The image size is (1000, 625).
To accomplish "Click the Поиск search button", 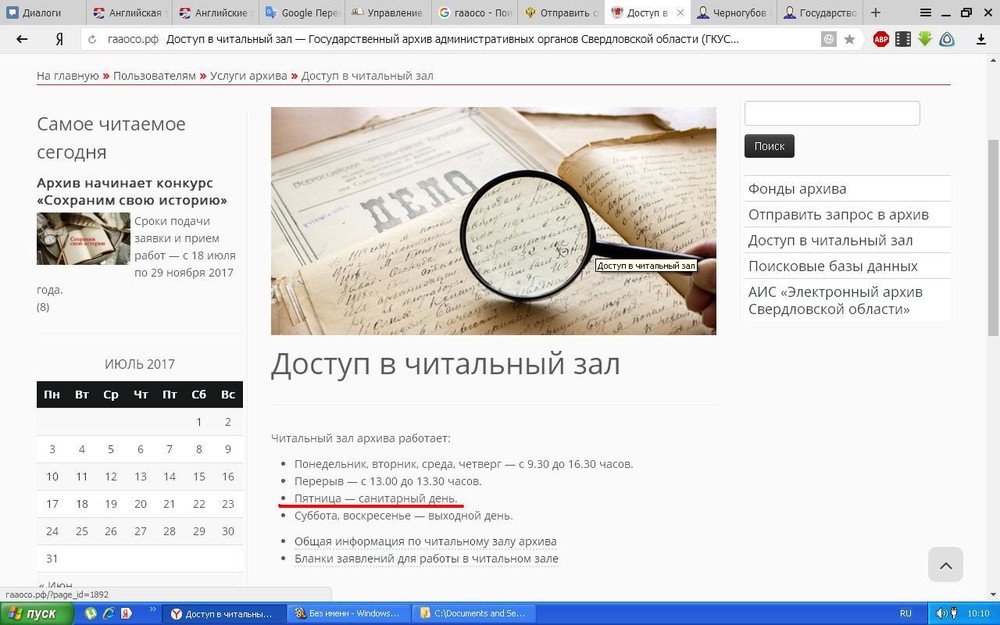I will [769, 146].
